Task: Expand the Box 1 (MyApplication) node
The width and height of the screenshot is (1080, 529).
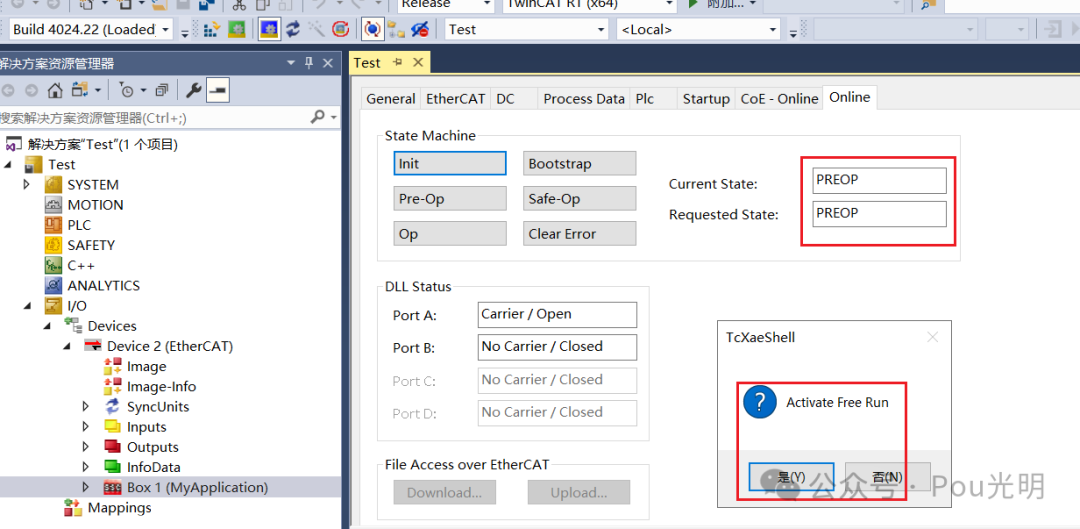Action: [x=86, y=487]
